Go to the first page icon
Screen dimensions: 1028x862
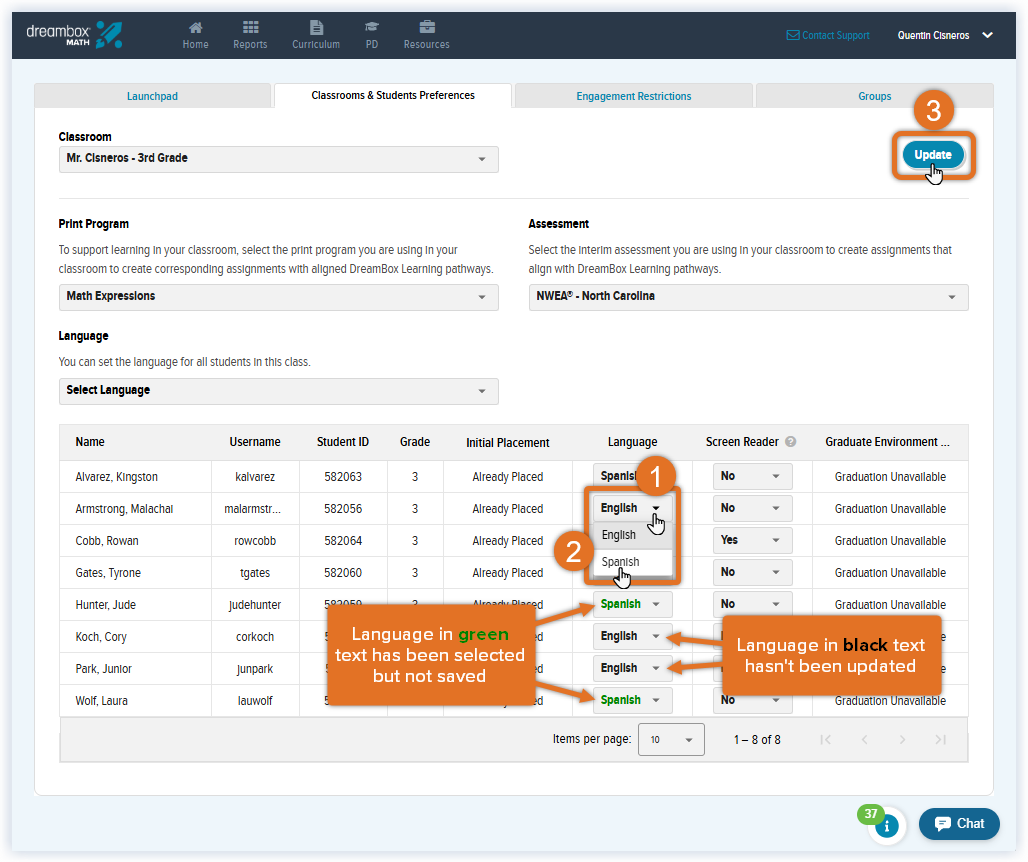pos(825,739)
